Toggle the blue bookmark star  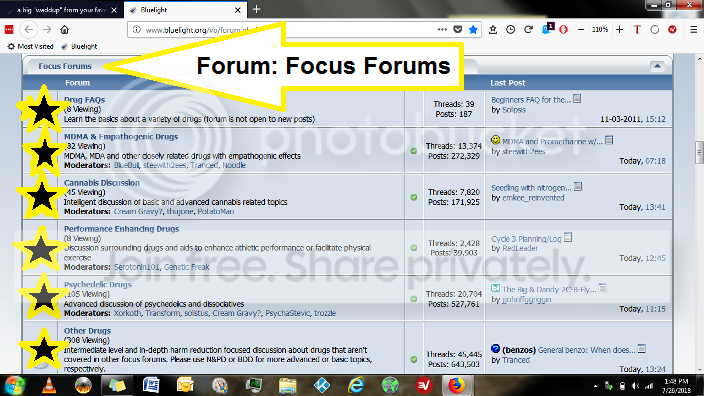(473, 30)
